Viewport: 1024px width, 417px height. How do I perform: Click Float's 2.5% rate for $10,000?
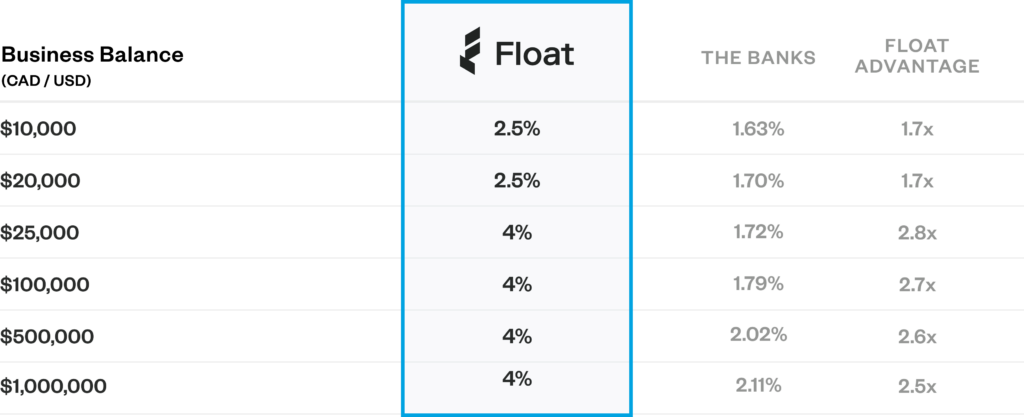517,129
